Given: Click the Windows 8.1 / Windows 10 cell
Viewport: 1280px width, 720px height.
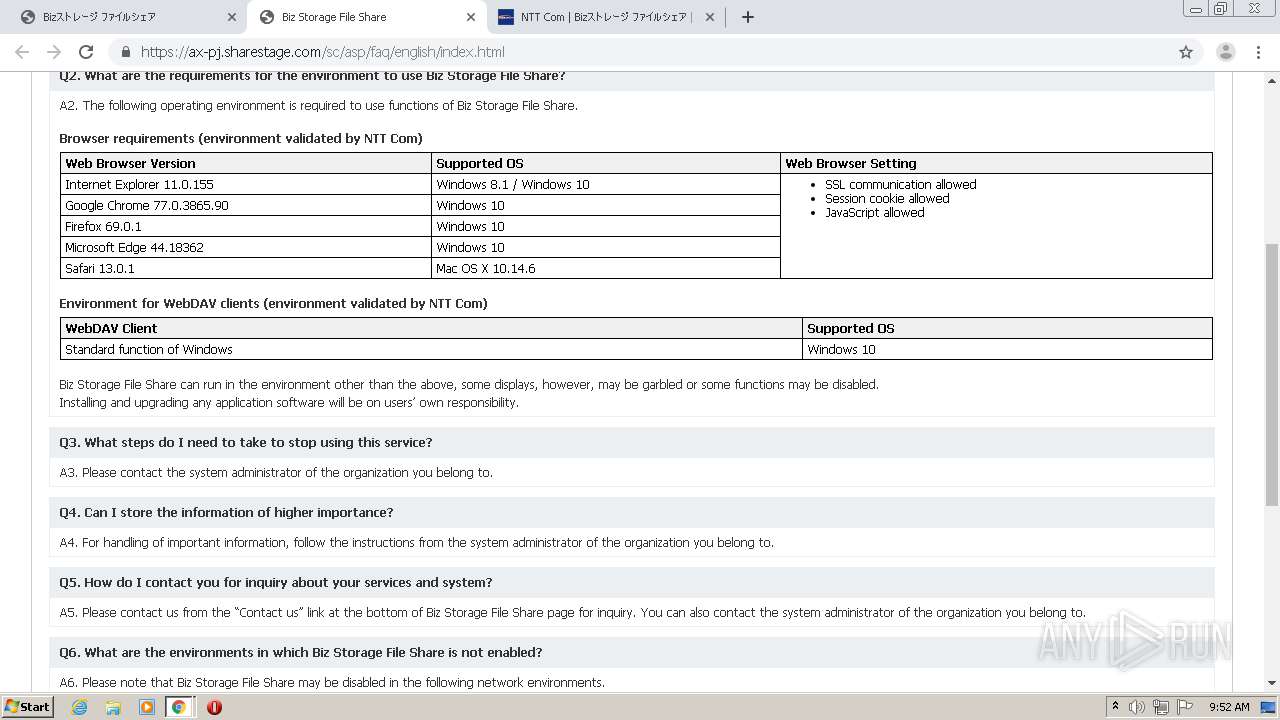Looking at the screenshot, I should 606,184.
